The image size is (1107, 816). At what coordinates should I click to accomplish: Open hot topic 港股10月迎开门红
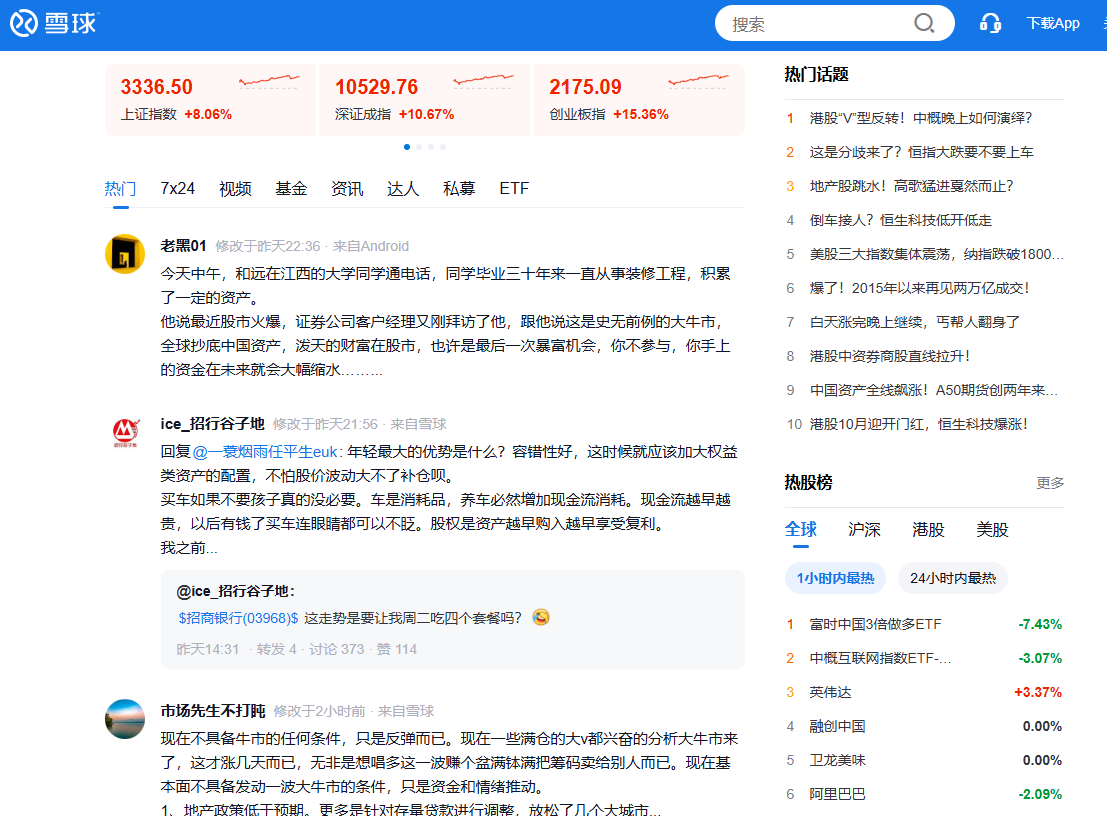click(918, 424)
